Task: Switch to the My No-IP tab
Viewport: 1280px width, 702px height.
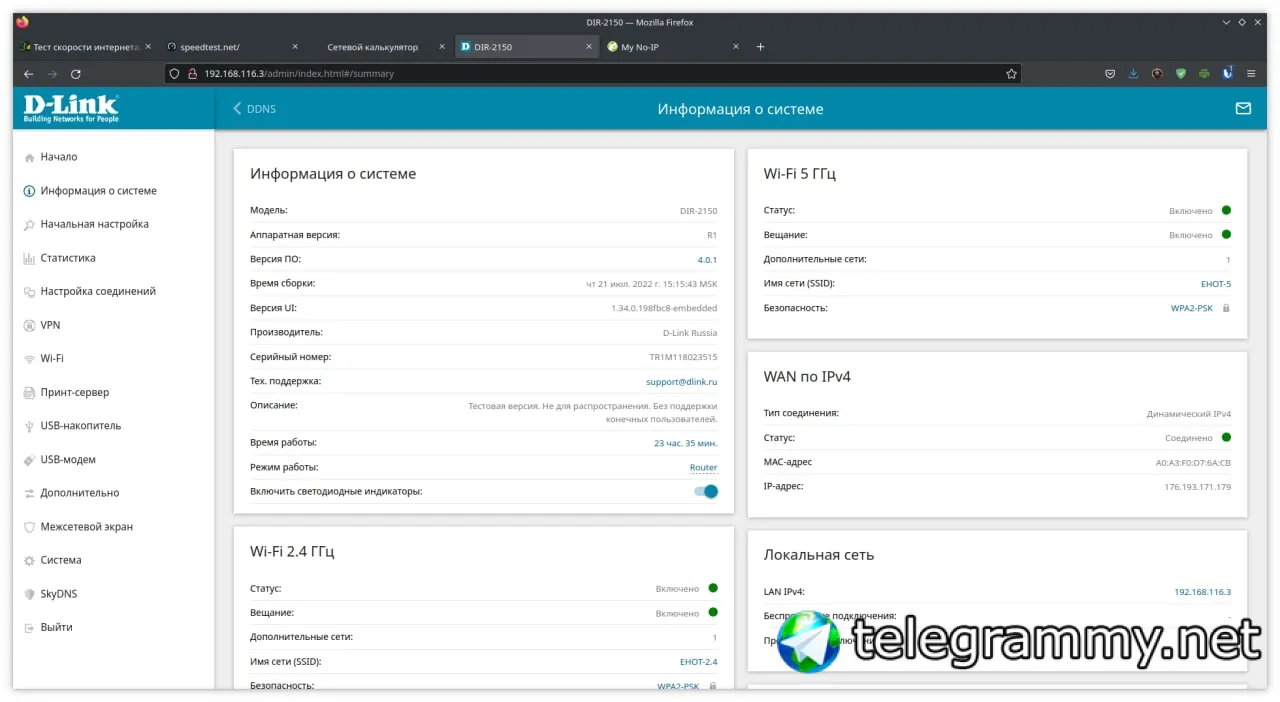Action: coord(673,47)
